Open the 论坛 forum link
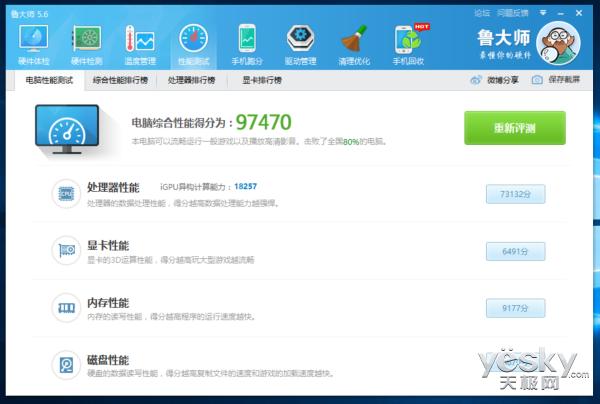This screenshot has height=404, width=600. [482, 13]
